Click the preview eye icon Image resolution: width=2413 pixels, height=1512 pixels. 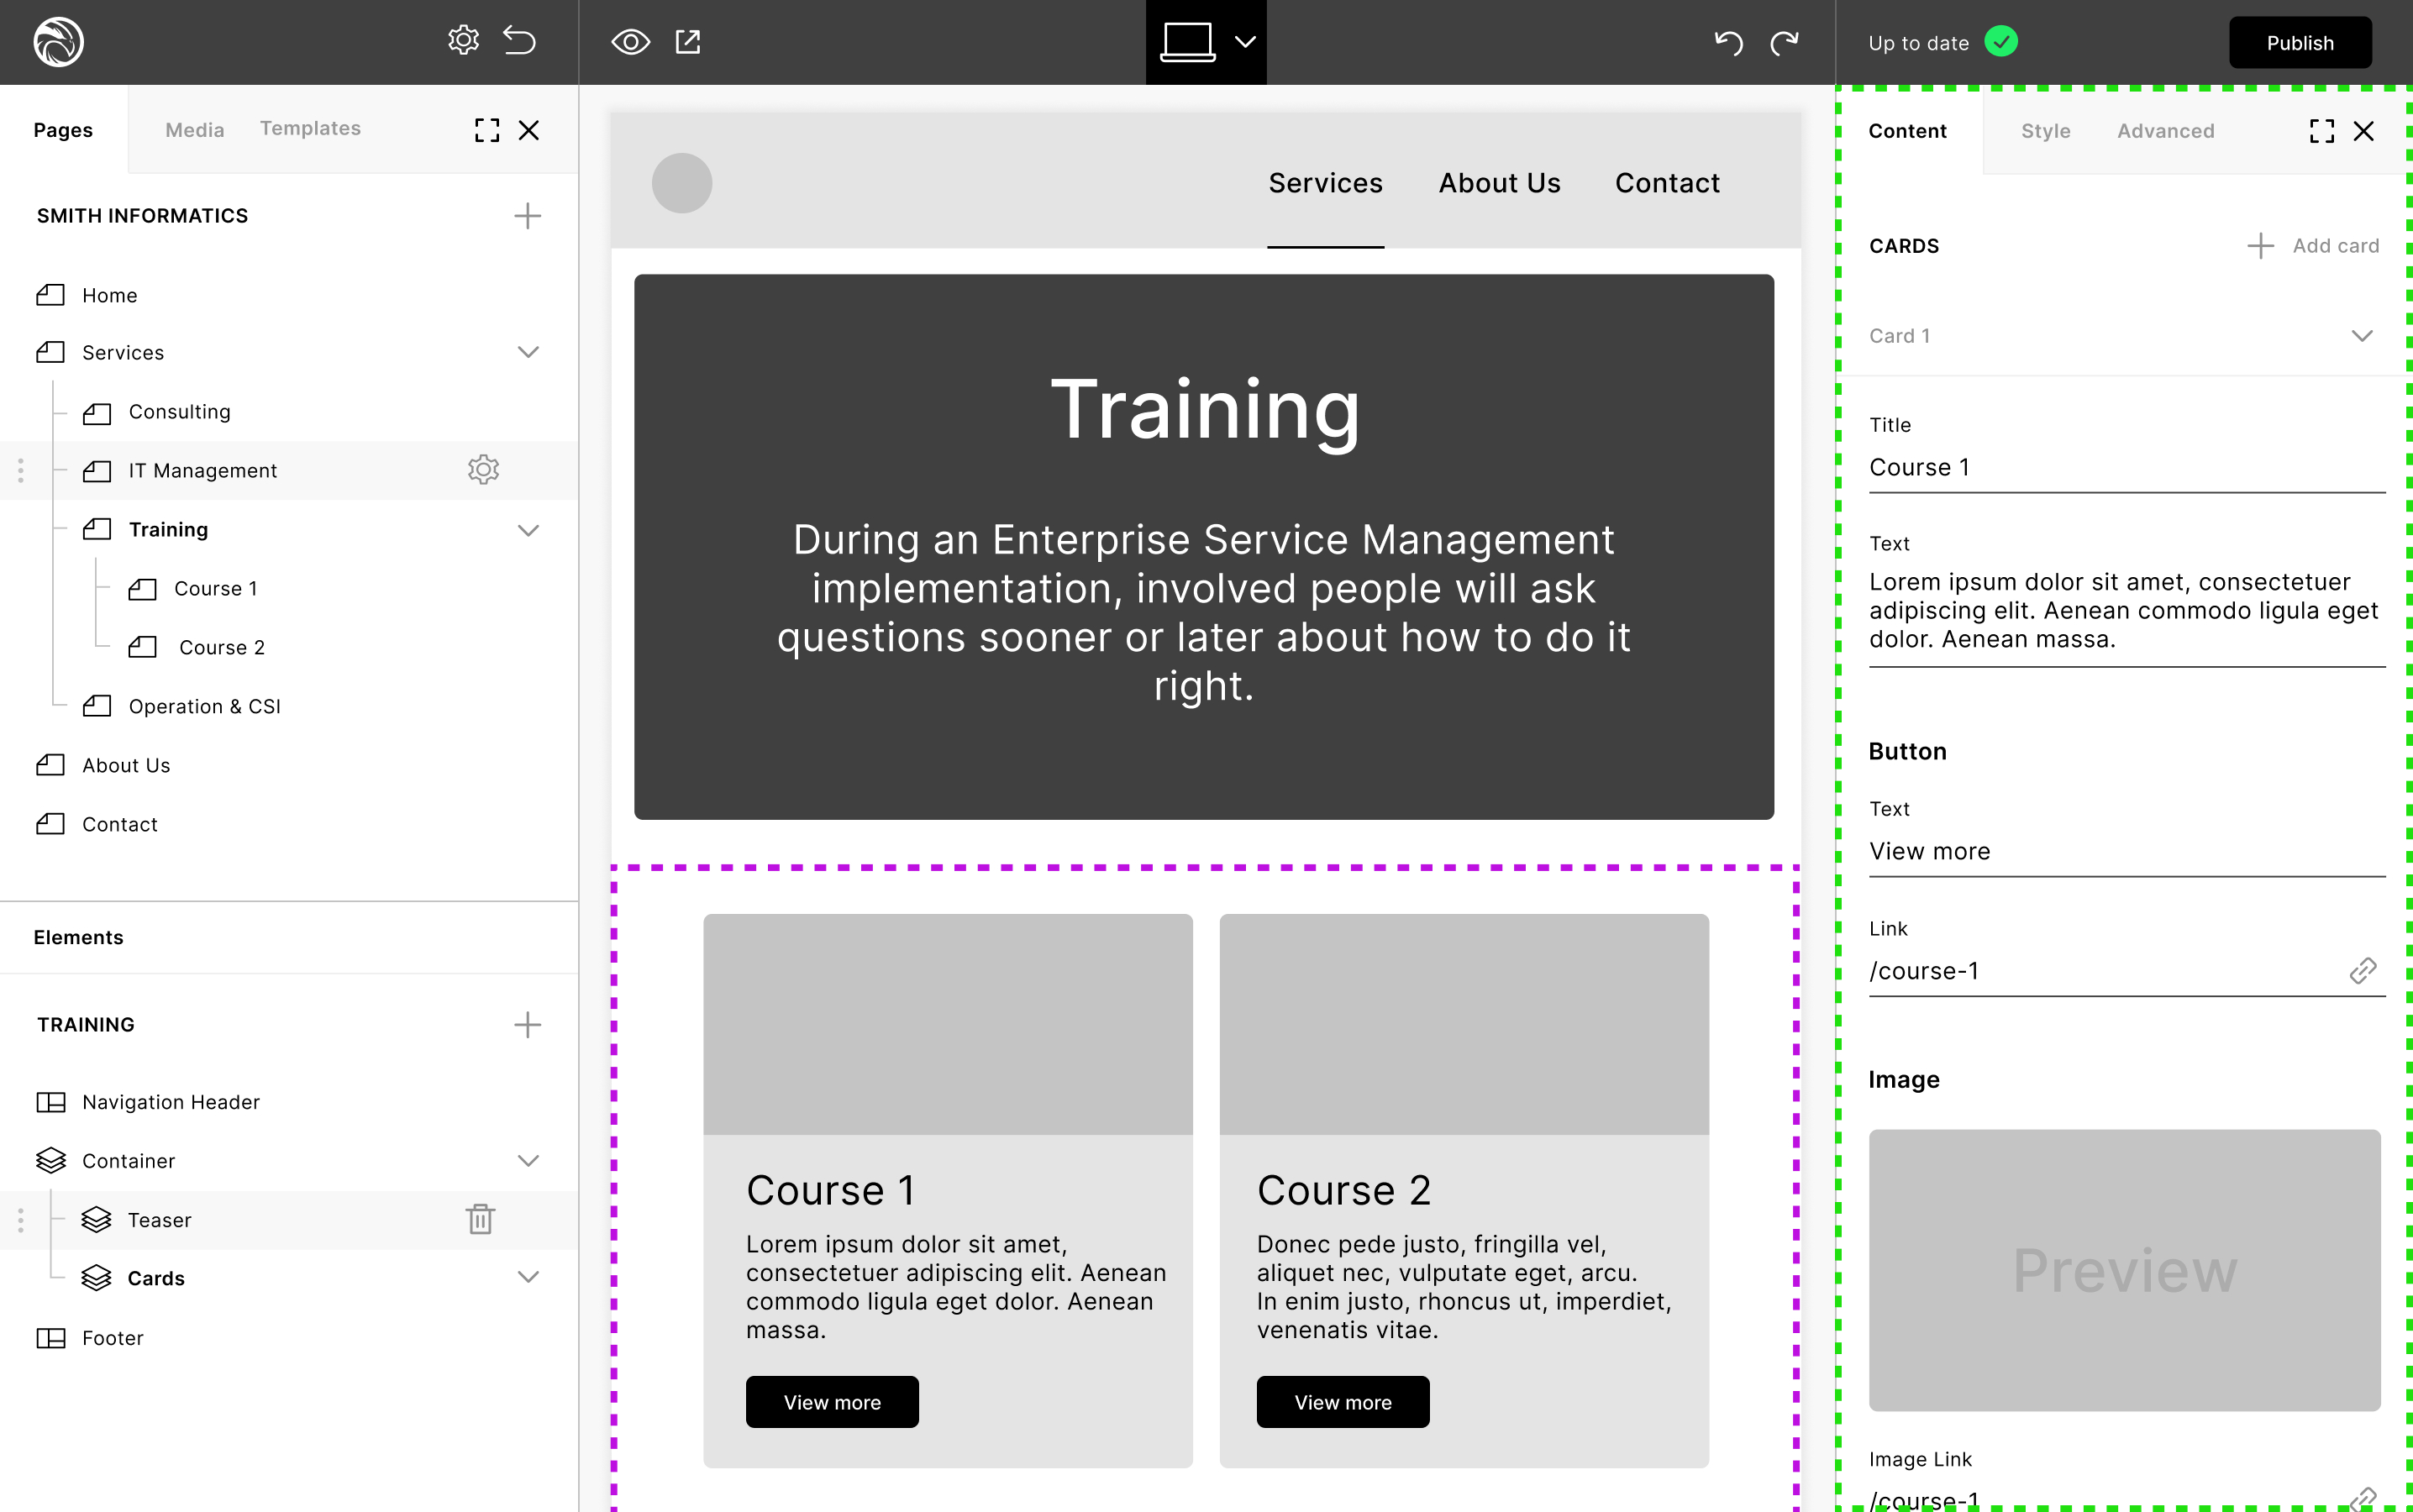(x=630, y=42)
